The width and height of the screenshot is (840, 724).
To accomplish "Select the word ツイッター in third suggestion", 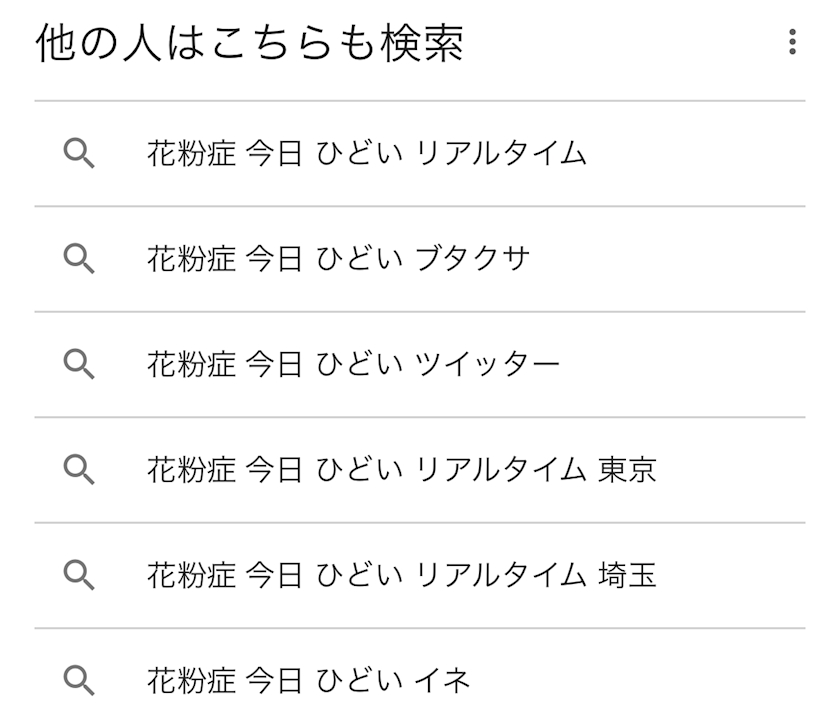I will pyautogui.click(x=487, y=364).
